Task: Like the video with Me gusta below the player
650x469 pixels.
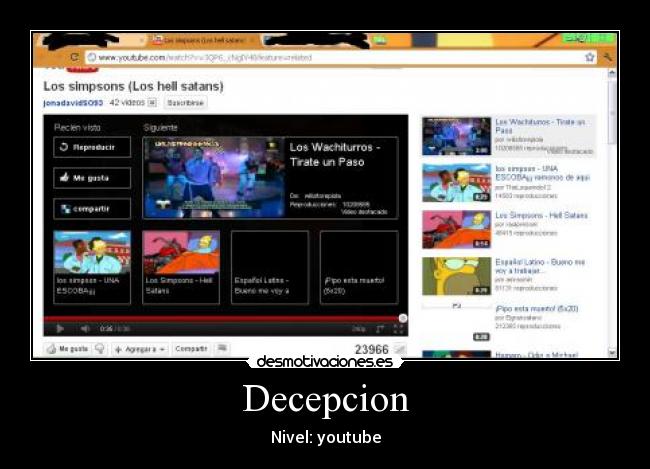Action: click(68, 349)
